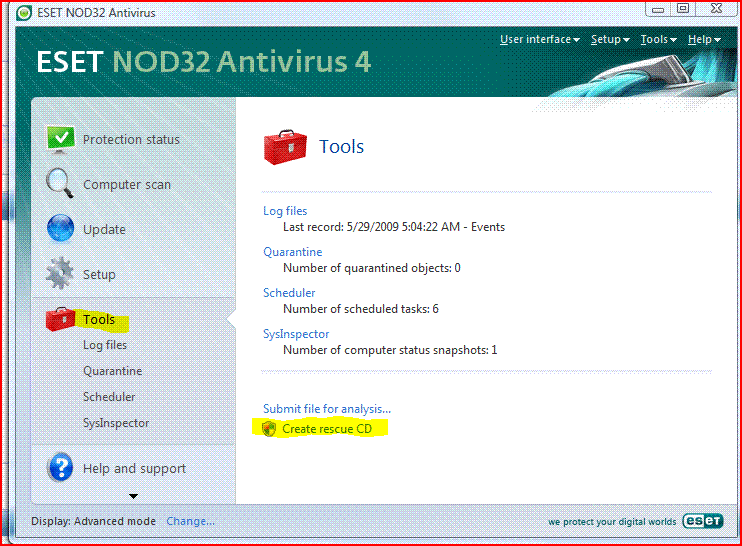Open the Setup dropdown in top menu
The width and height of the screenshot is (742, 546).
[610, 40]
